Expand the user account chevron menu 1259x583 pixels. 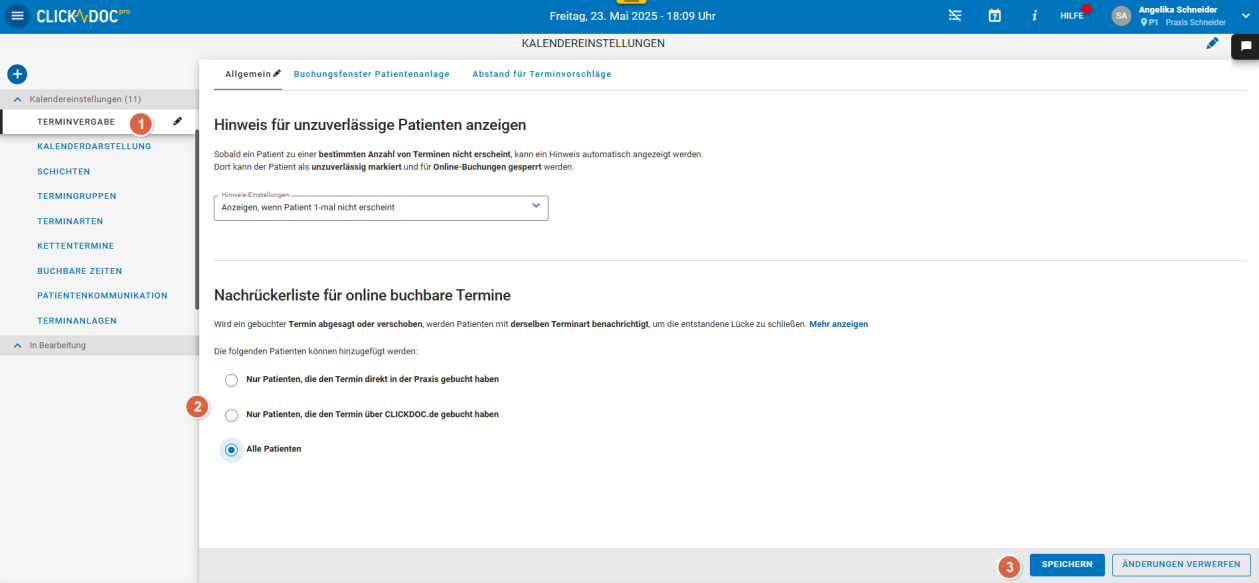[x=1245, y=16]
